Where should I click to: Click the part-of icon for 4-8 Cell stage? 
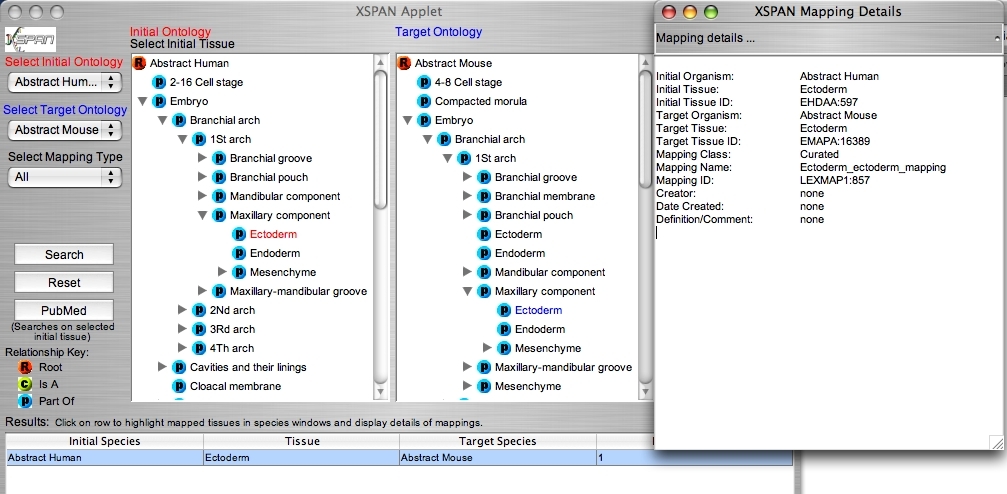424,82
